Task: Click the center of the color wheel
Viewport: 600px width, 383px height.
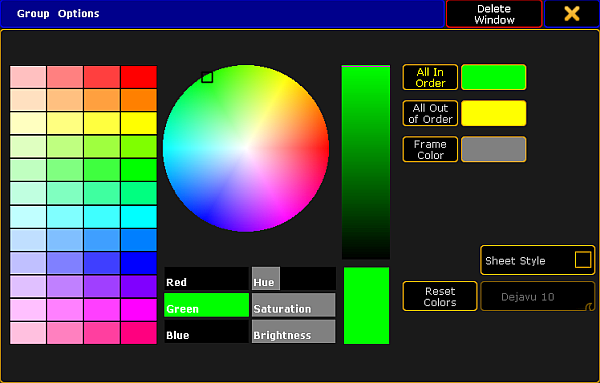Action: [246, 148]
